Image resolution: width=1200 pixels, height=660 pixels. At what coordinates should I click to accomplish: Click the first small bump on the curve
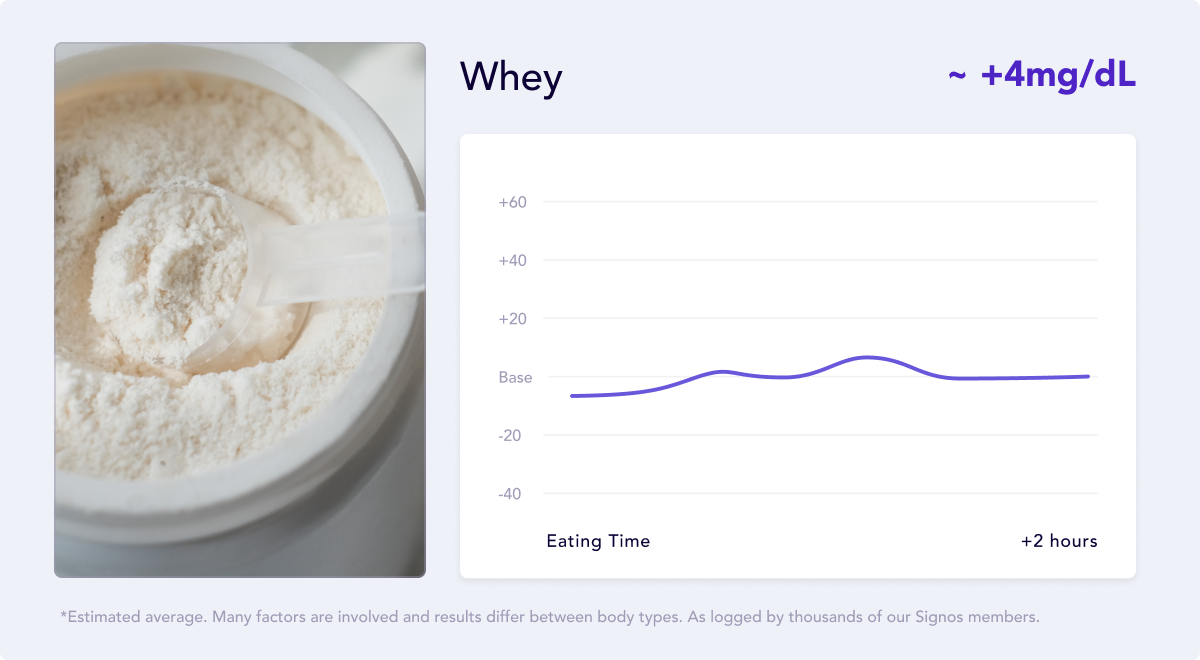point(723,371)
